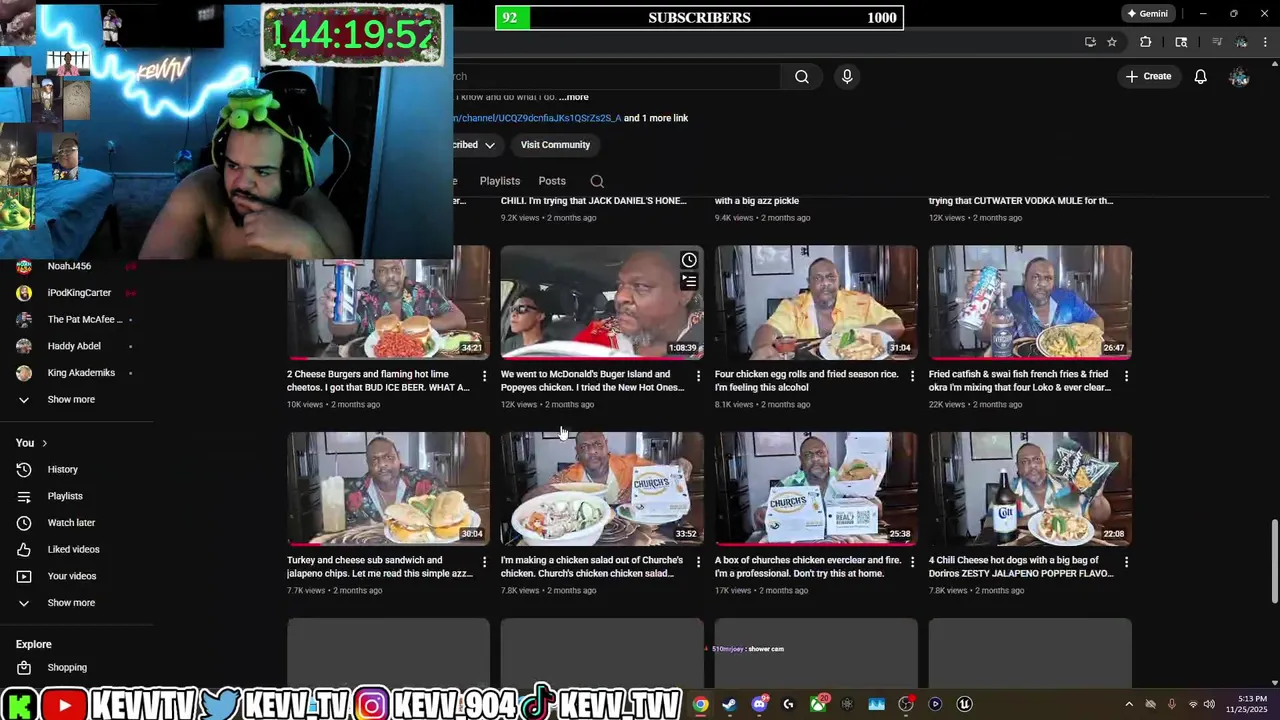
Task: Open Subscribed dropdown on the channel
Action: coord(475,145)
